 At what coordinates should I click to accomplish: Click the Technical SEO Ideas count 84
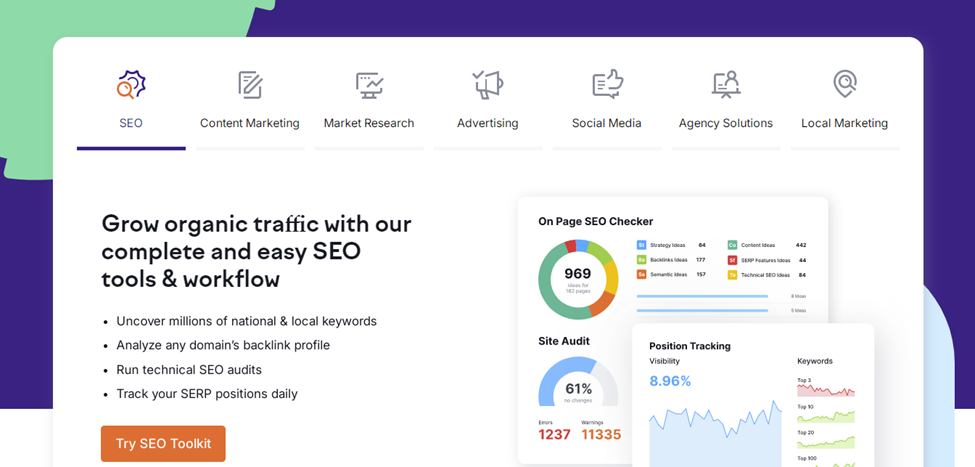click(x=803, y=274)
